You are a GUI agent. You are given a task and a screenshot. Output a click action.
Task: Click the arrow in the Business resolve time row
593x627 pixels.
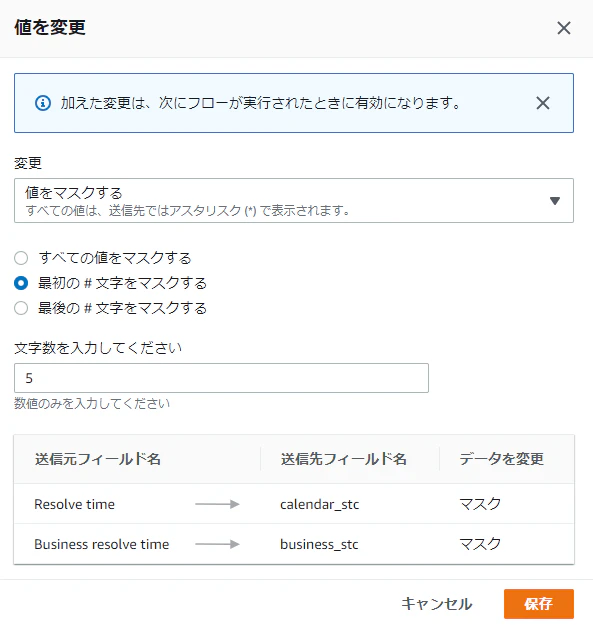pos(217,544)
